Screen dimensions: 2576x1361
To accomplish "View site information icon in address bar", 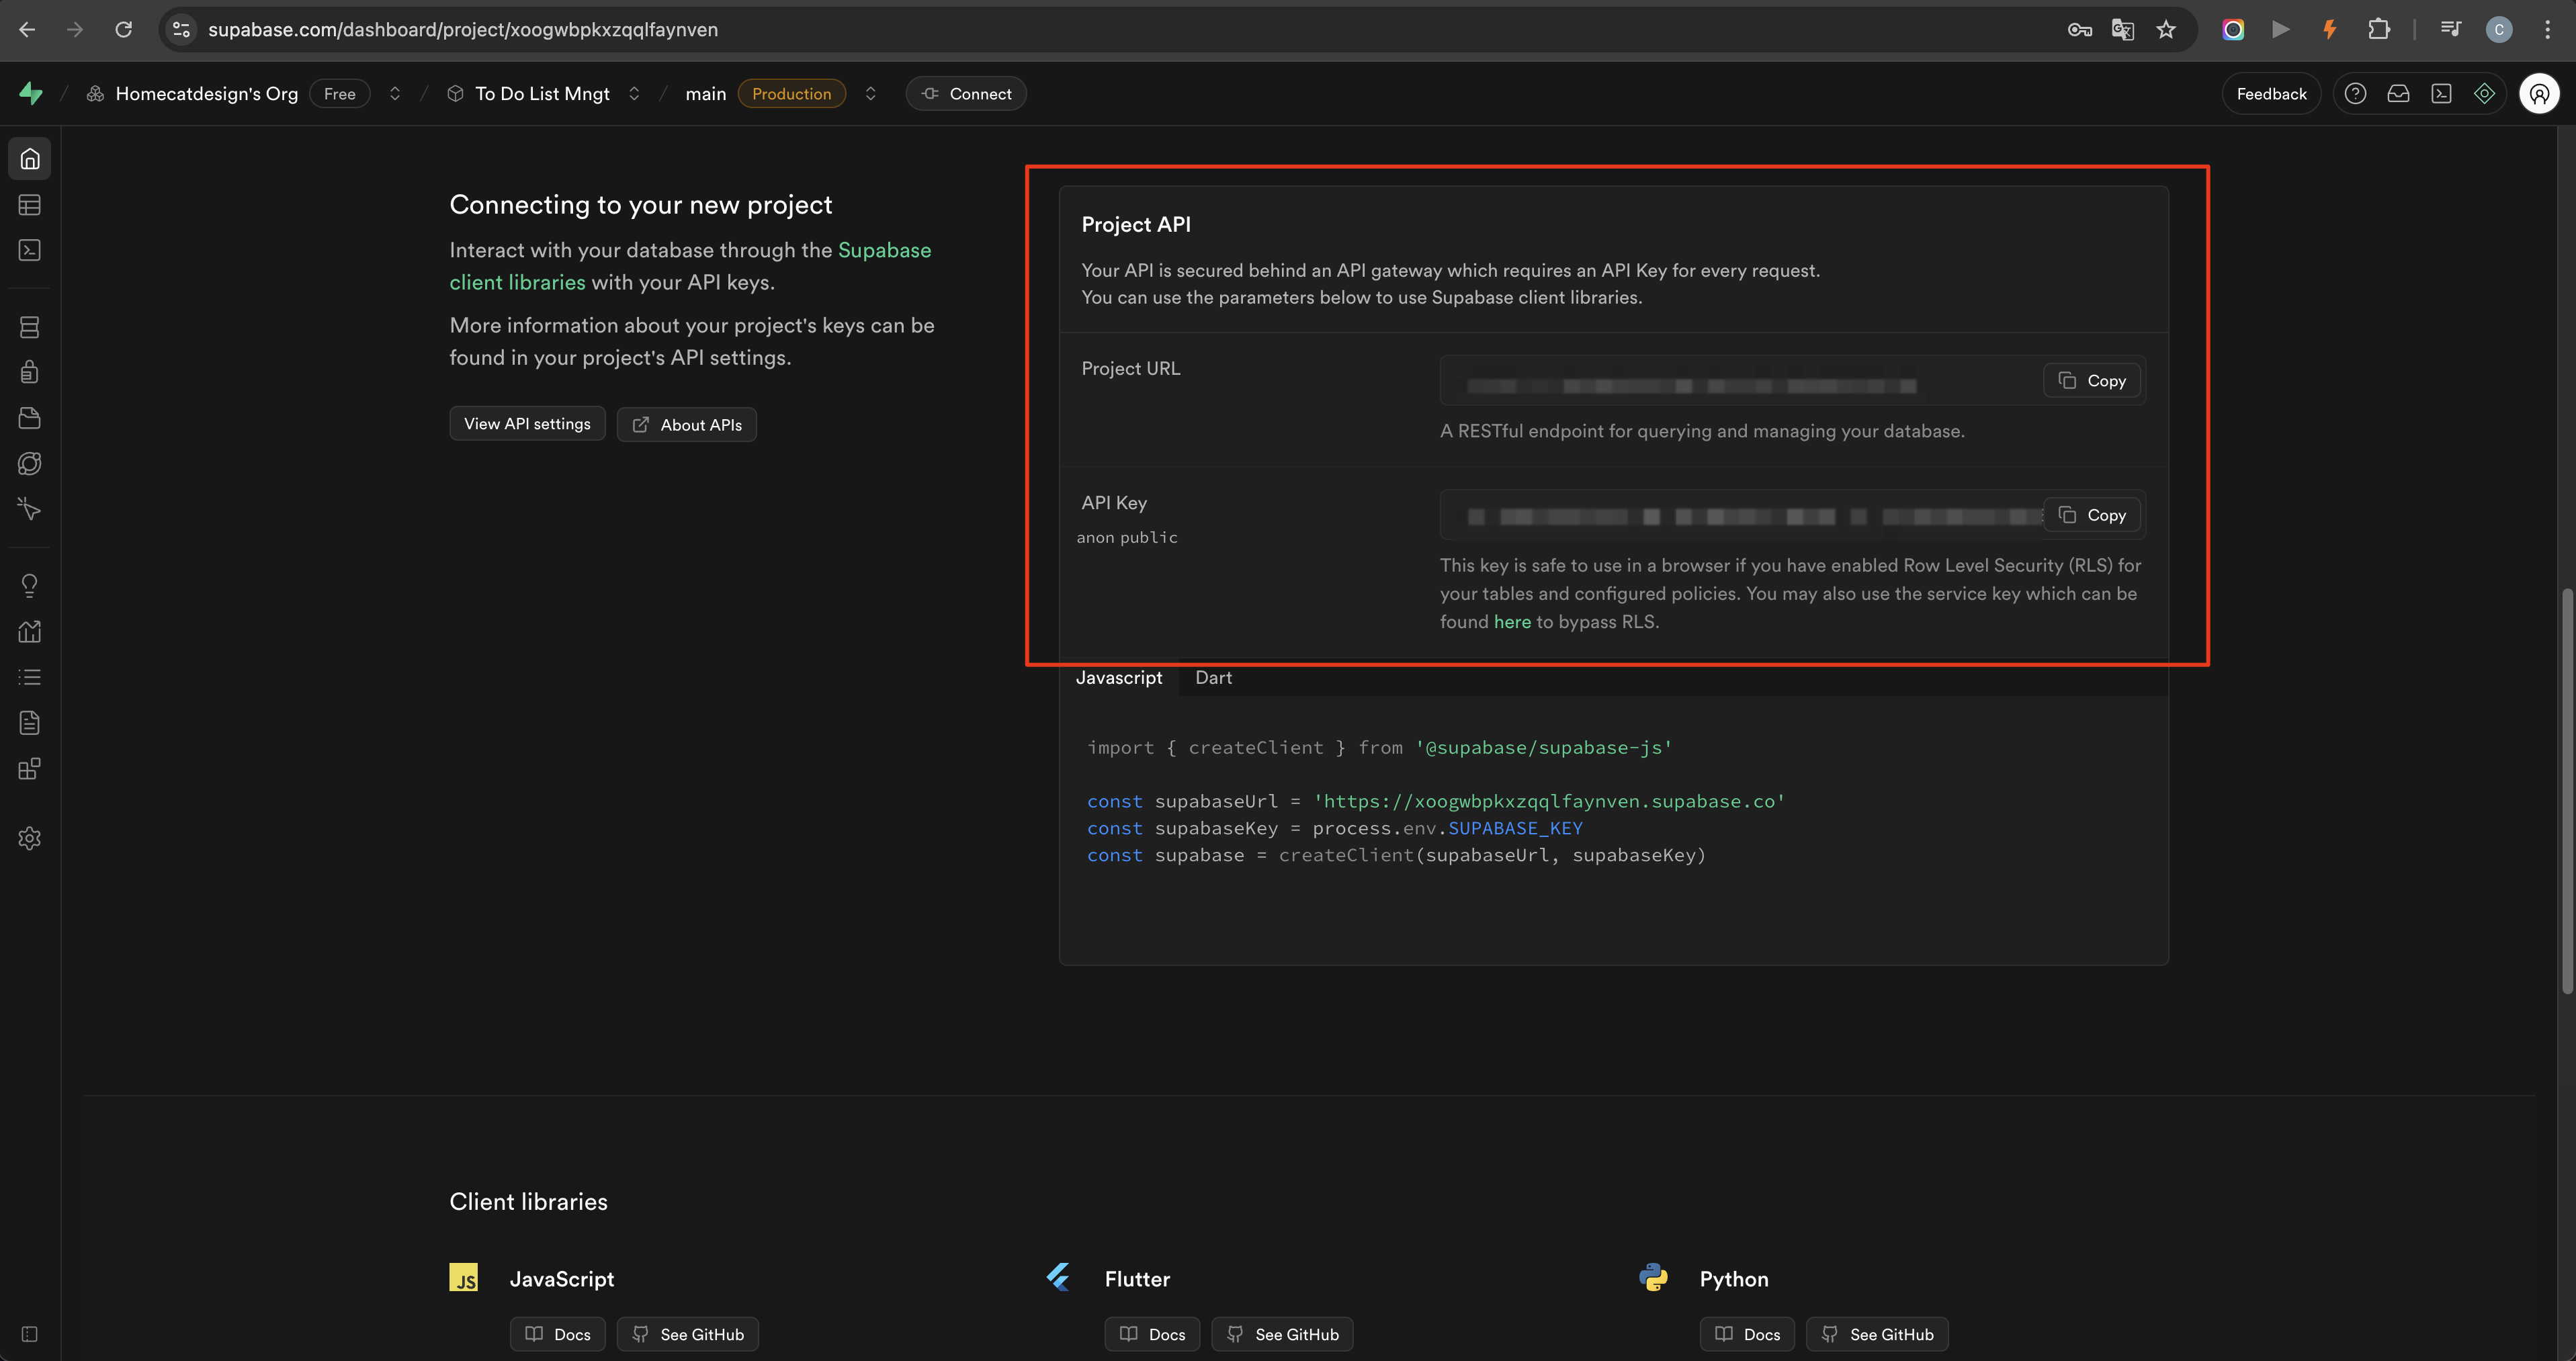I will tap(181, 29).
